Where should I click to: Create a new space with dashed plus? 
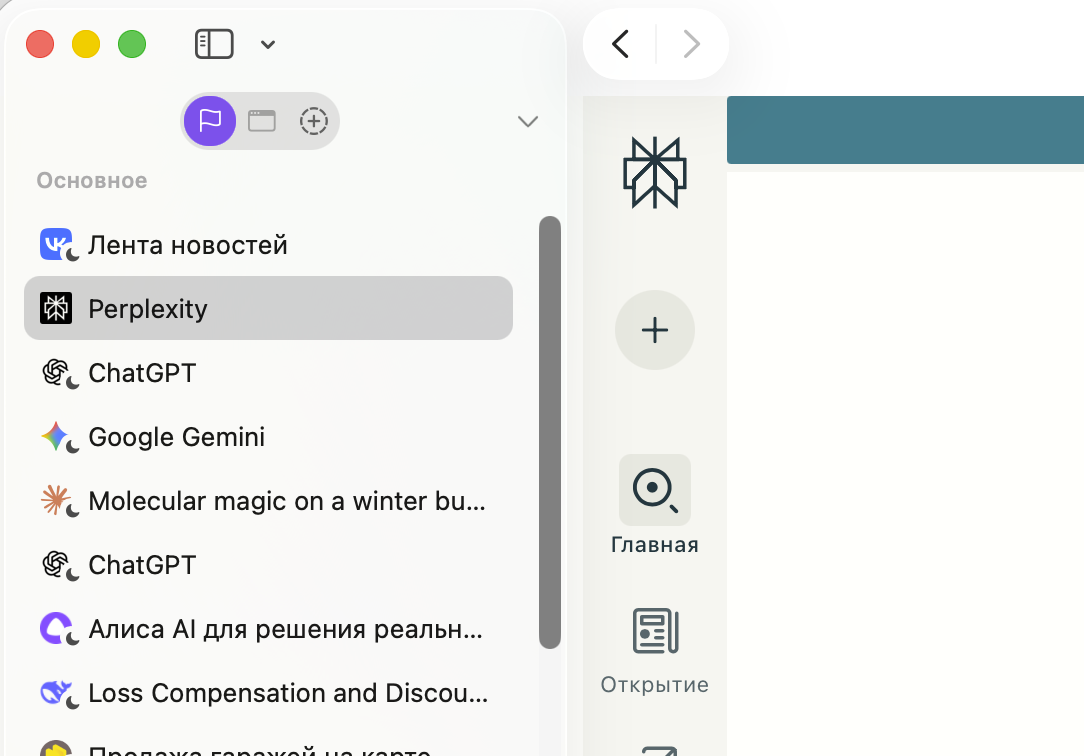(x=314, y=121)
